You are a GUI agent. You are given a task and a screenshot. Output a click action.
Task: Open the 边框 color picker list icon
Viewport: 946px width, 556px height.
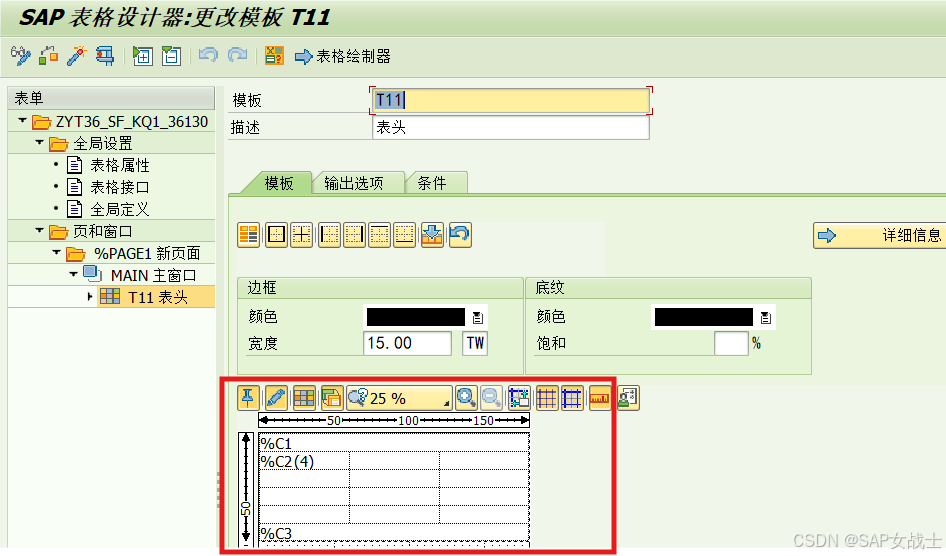click(478, 317)
